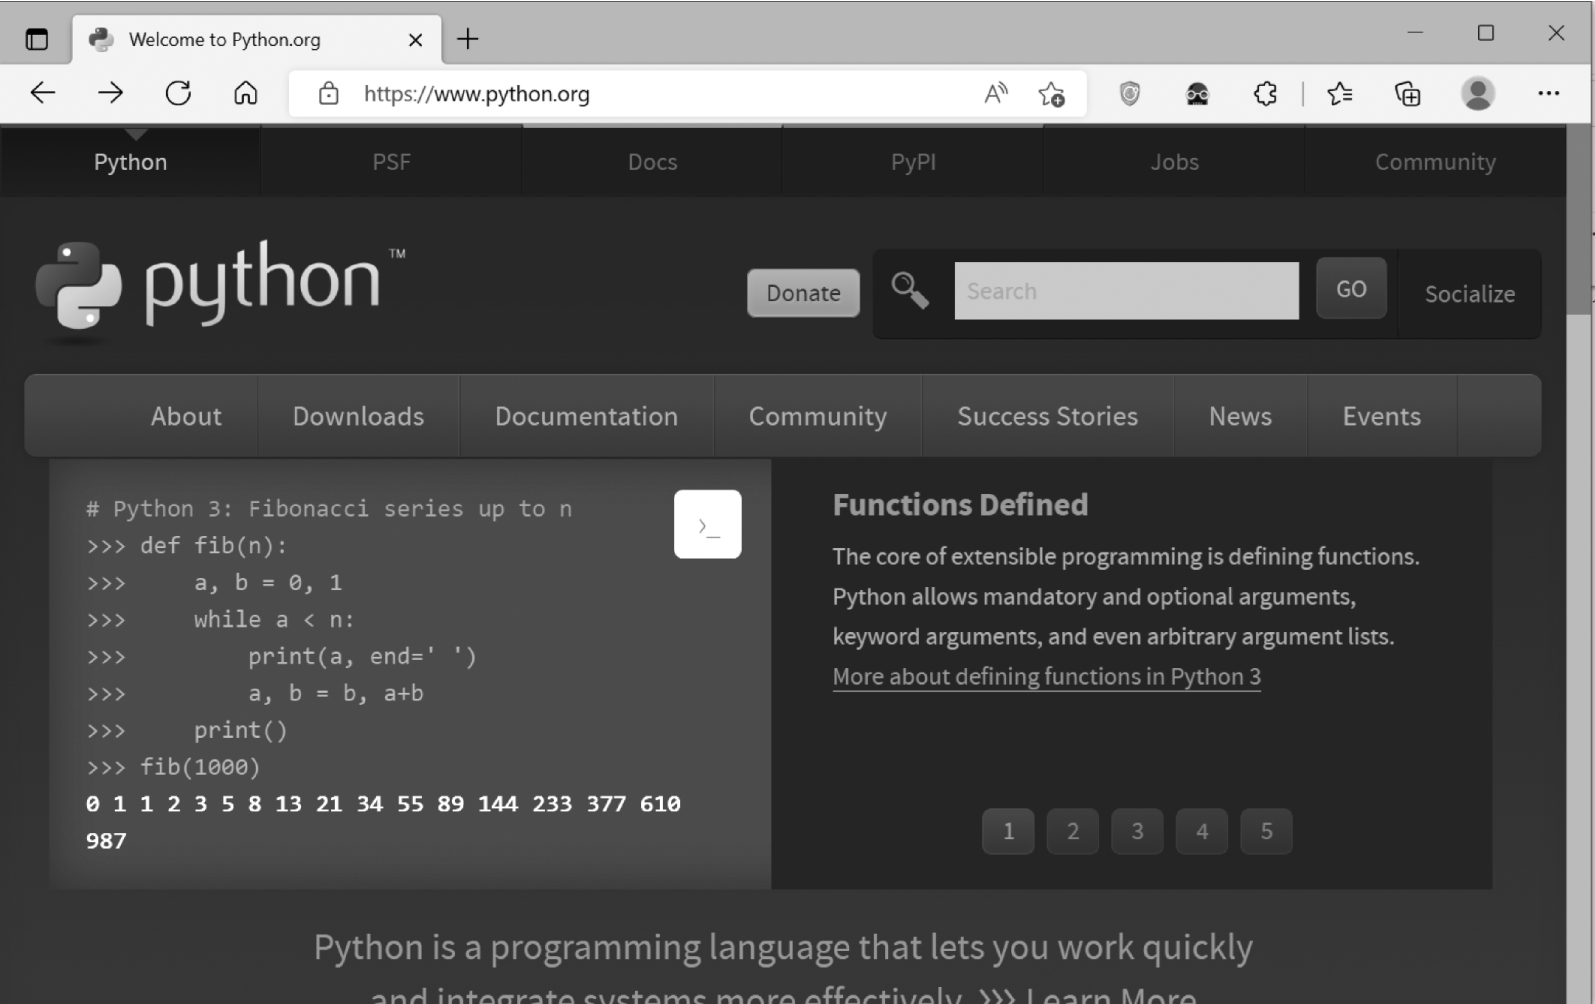
Task: Refresh the page
Action: coord(178,94)
